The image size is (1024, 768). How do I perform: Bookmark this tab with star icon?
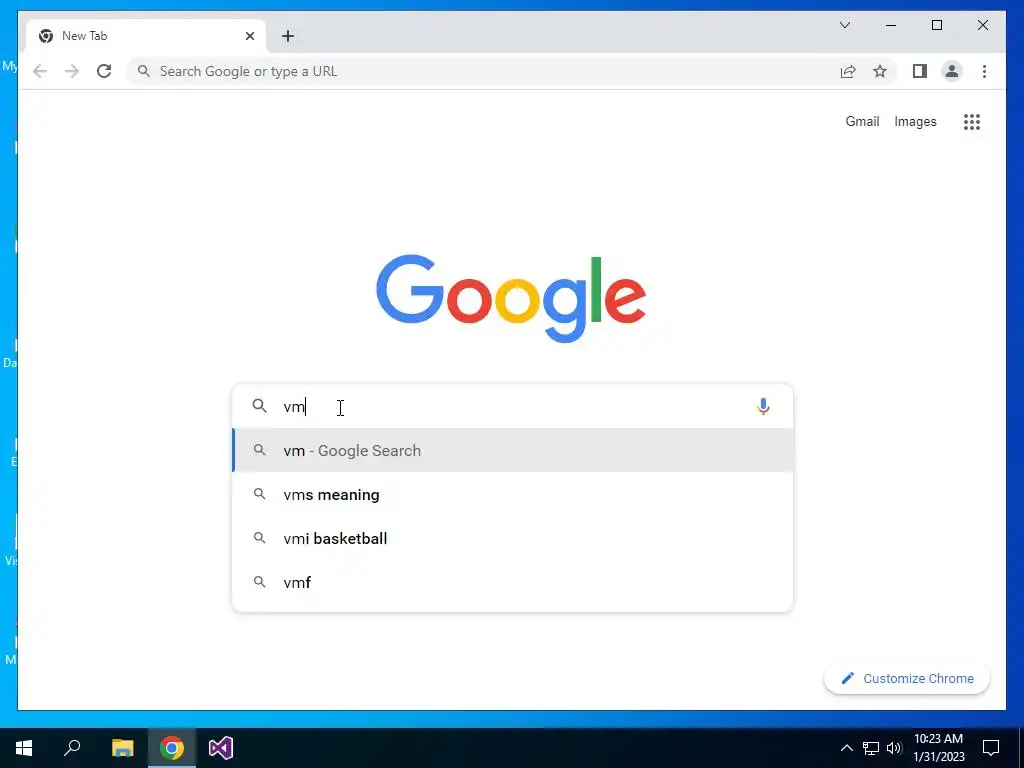click(x=880, y=71)
